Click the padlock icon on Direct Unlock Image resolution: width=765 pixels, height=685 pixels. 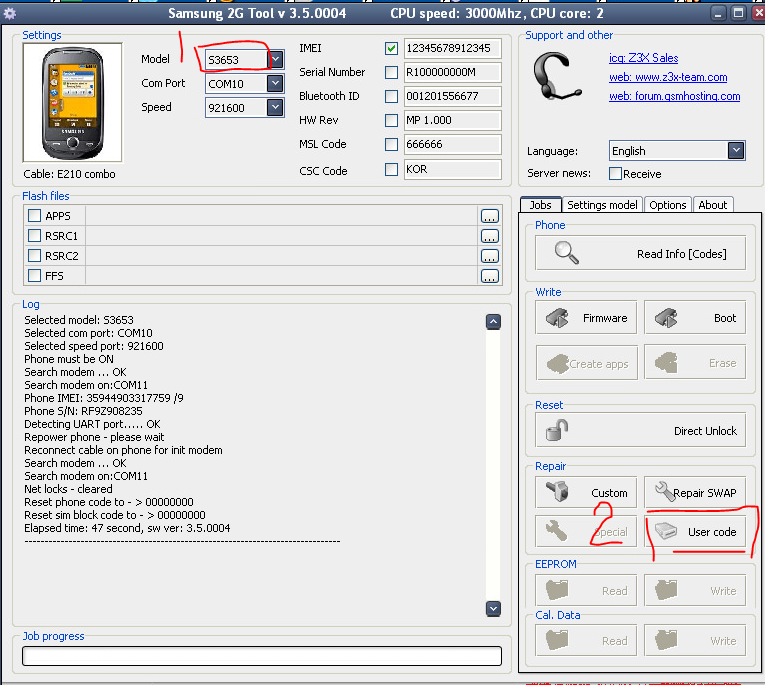click(557, 430)
